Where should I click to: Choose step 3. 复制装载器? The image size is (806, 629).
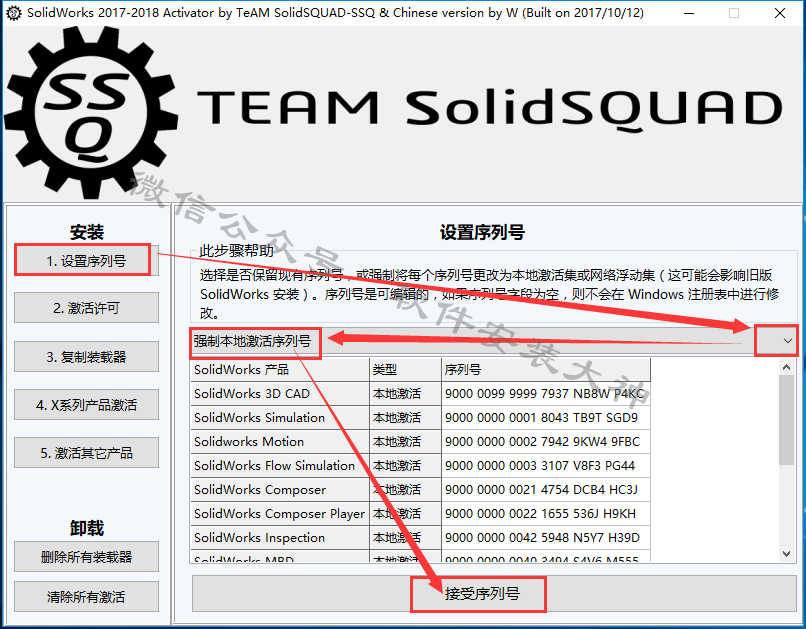86,357
